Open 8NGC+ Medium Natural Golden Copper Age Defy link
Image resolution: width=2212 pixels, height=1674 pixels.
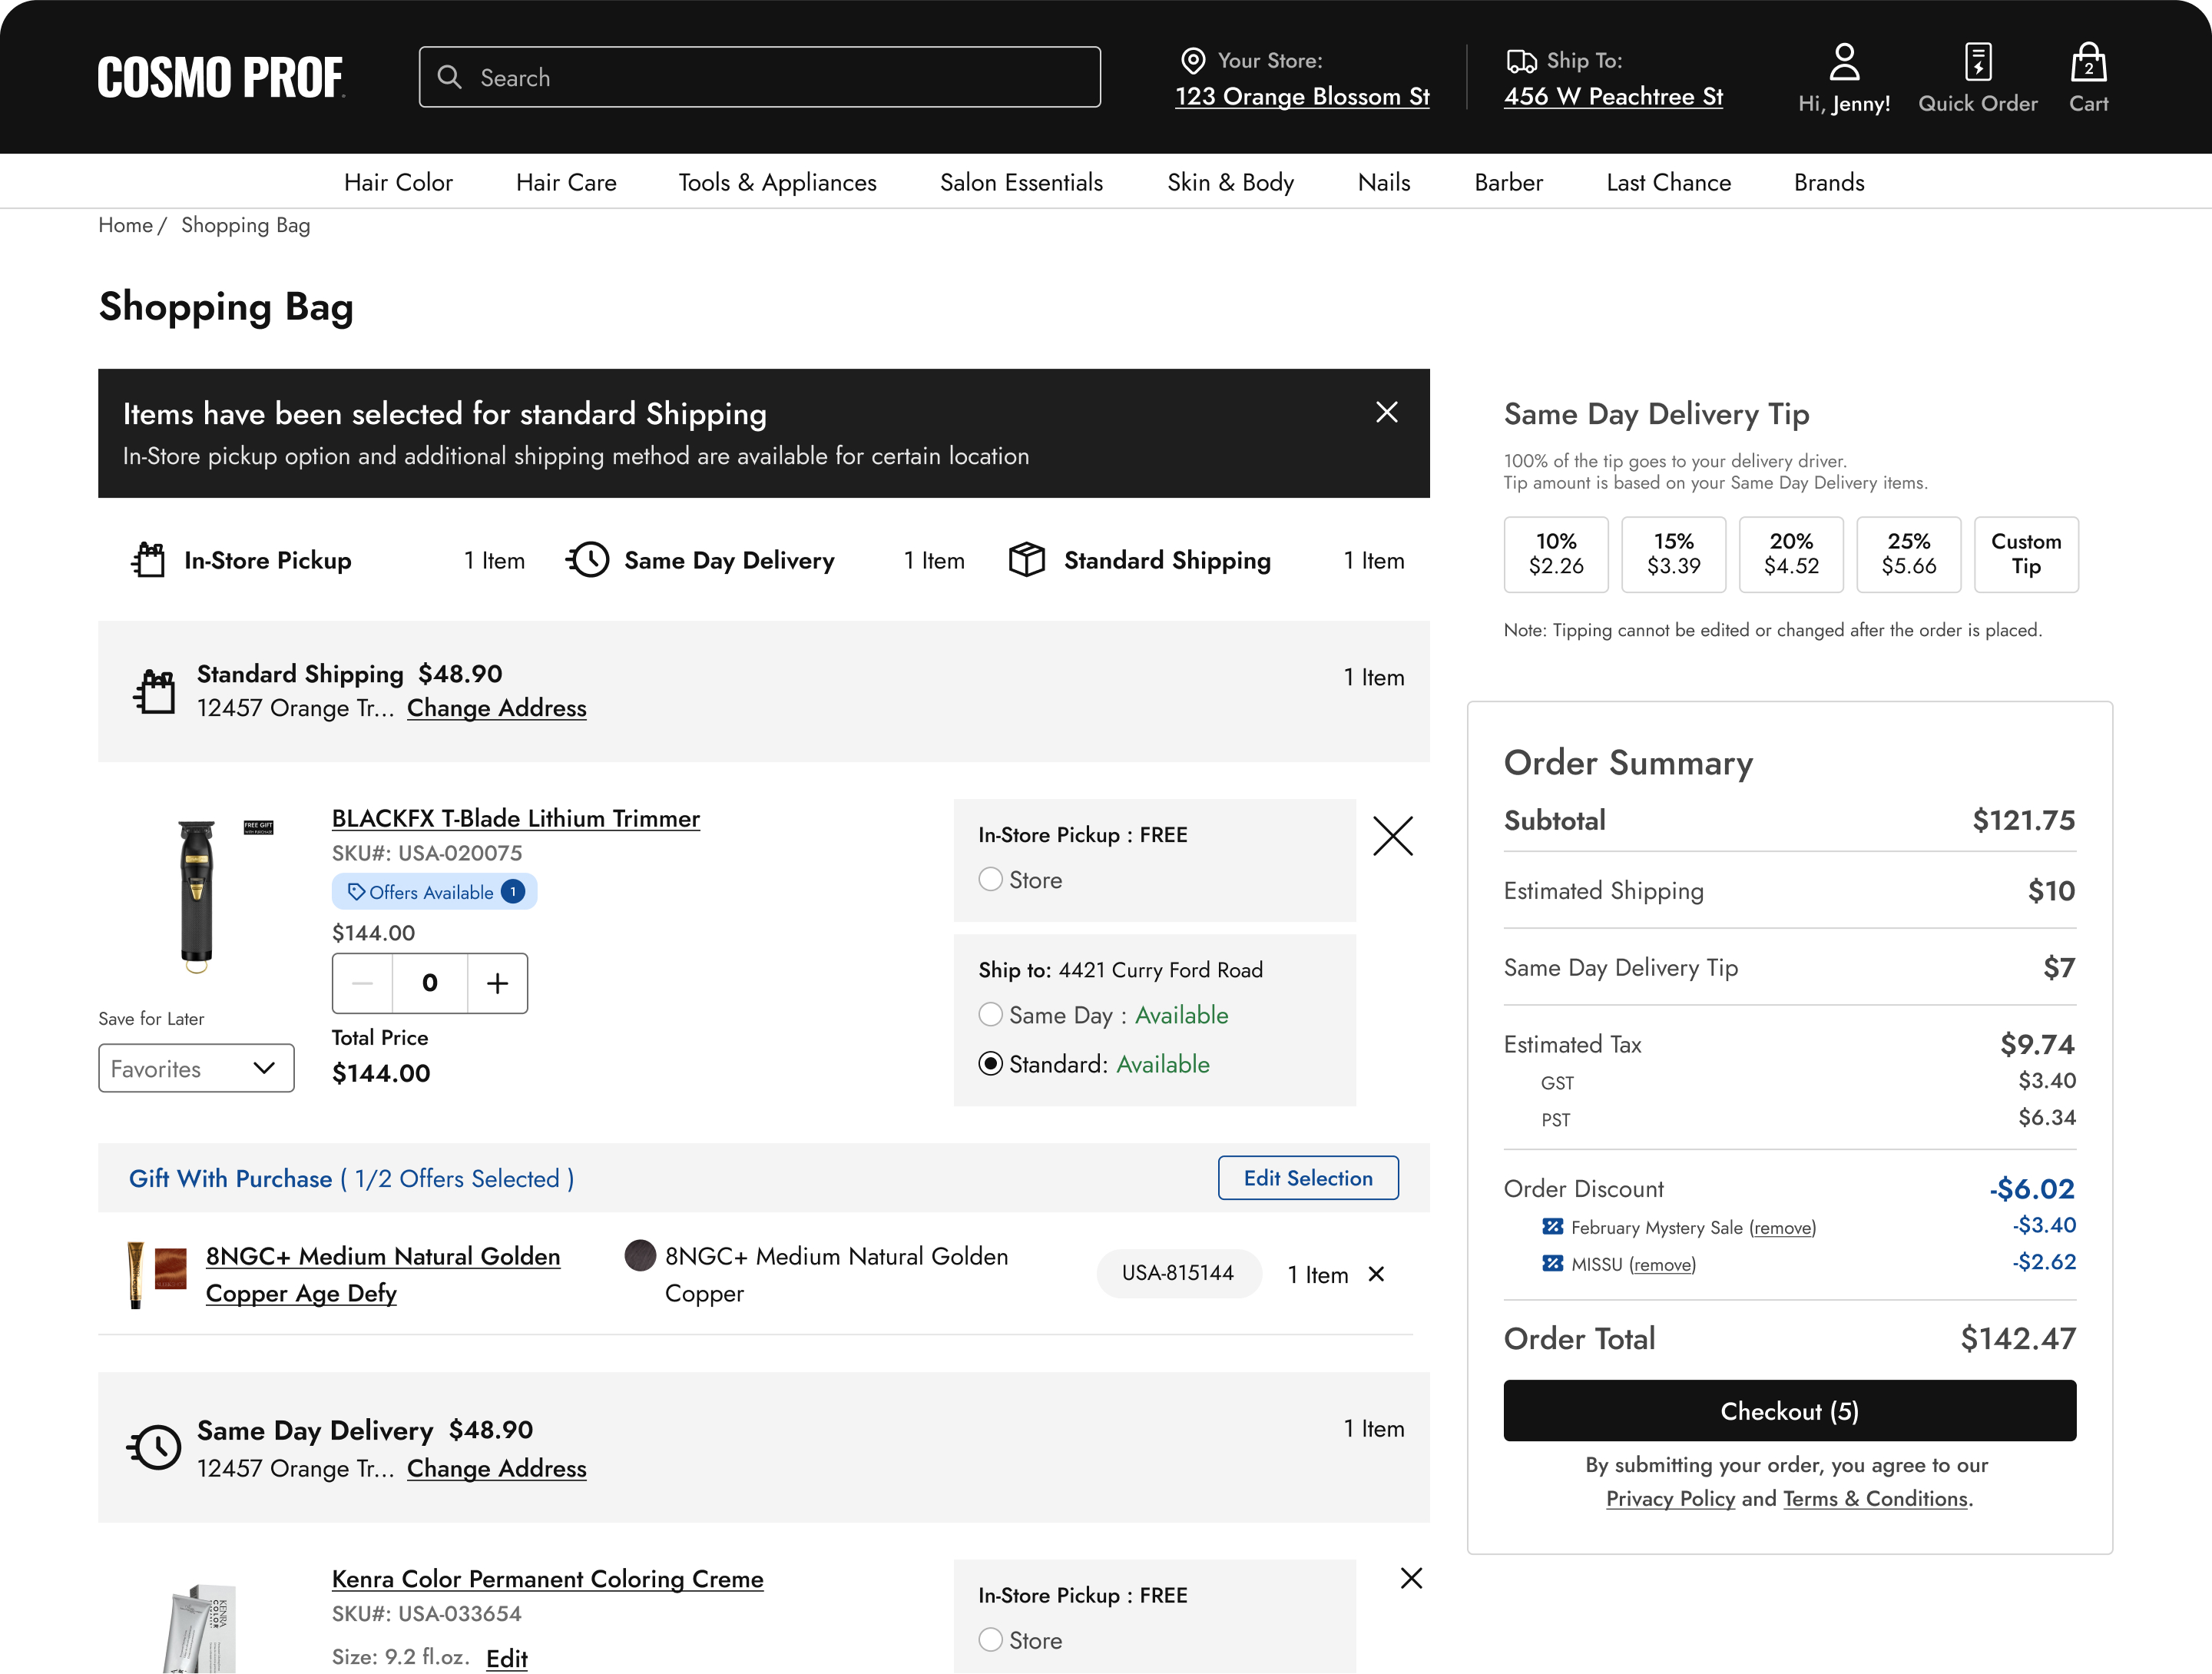click(382, 1274)
